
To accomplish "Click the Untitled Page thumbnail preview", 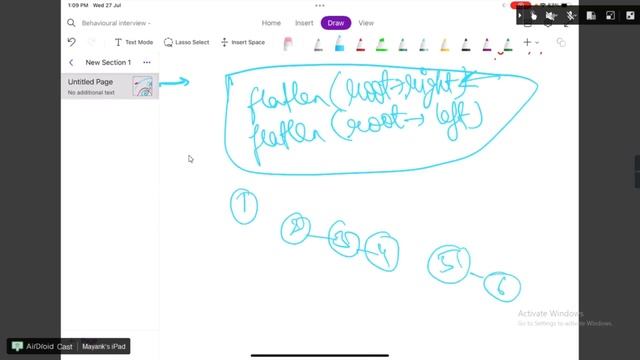I will tap(142, 86).
